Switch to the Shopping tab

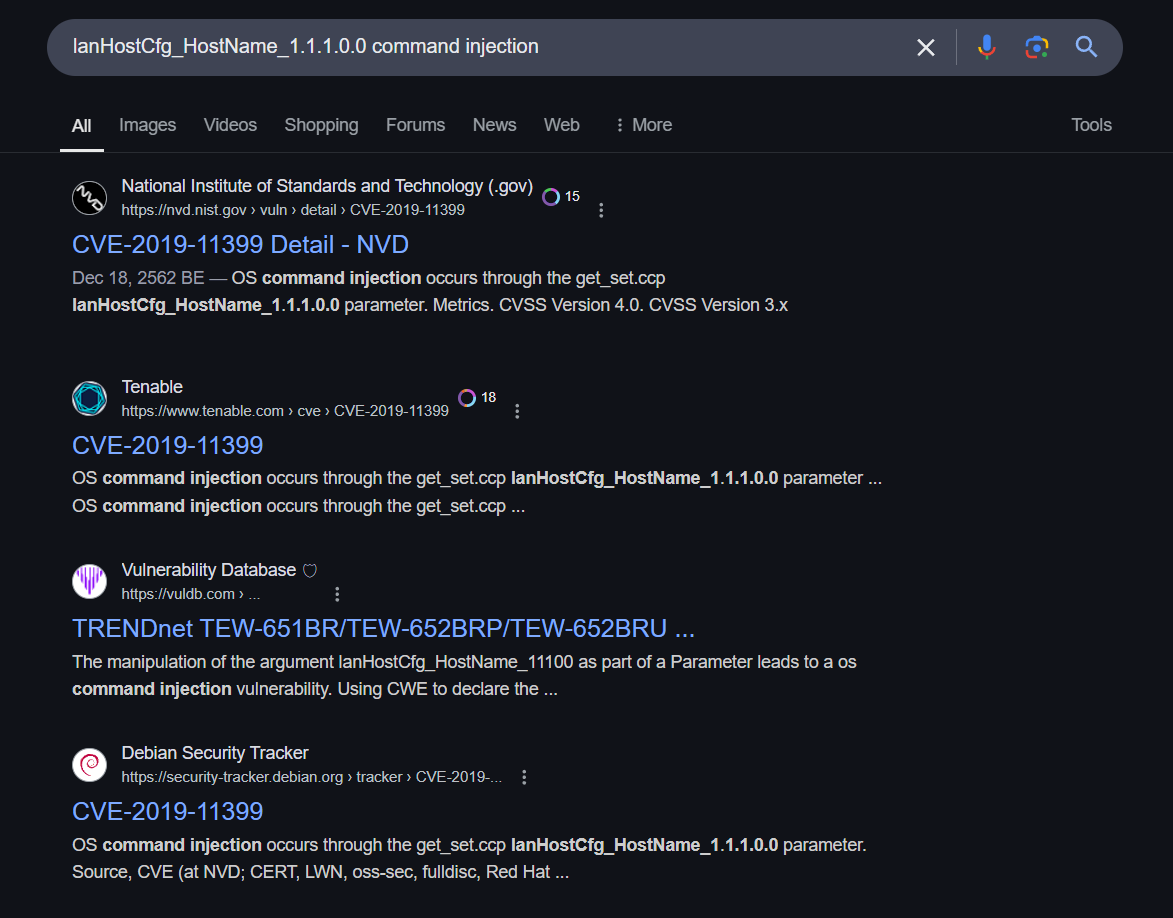321,125
